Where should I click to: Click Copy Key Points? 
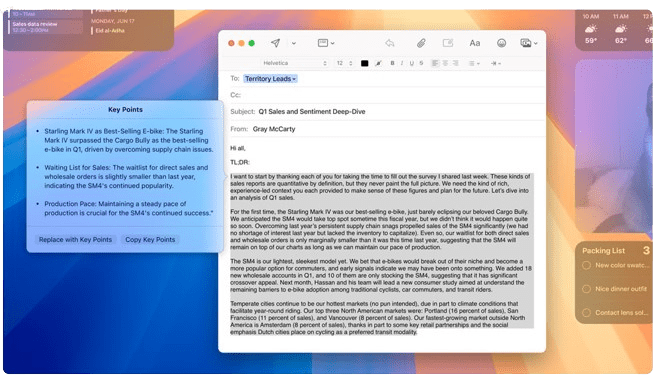point(150,239)
